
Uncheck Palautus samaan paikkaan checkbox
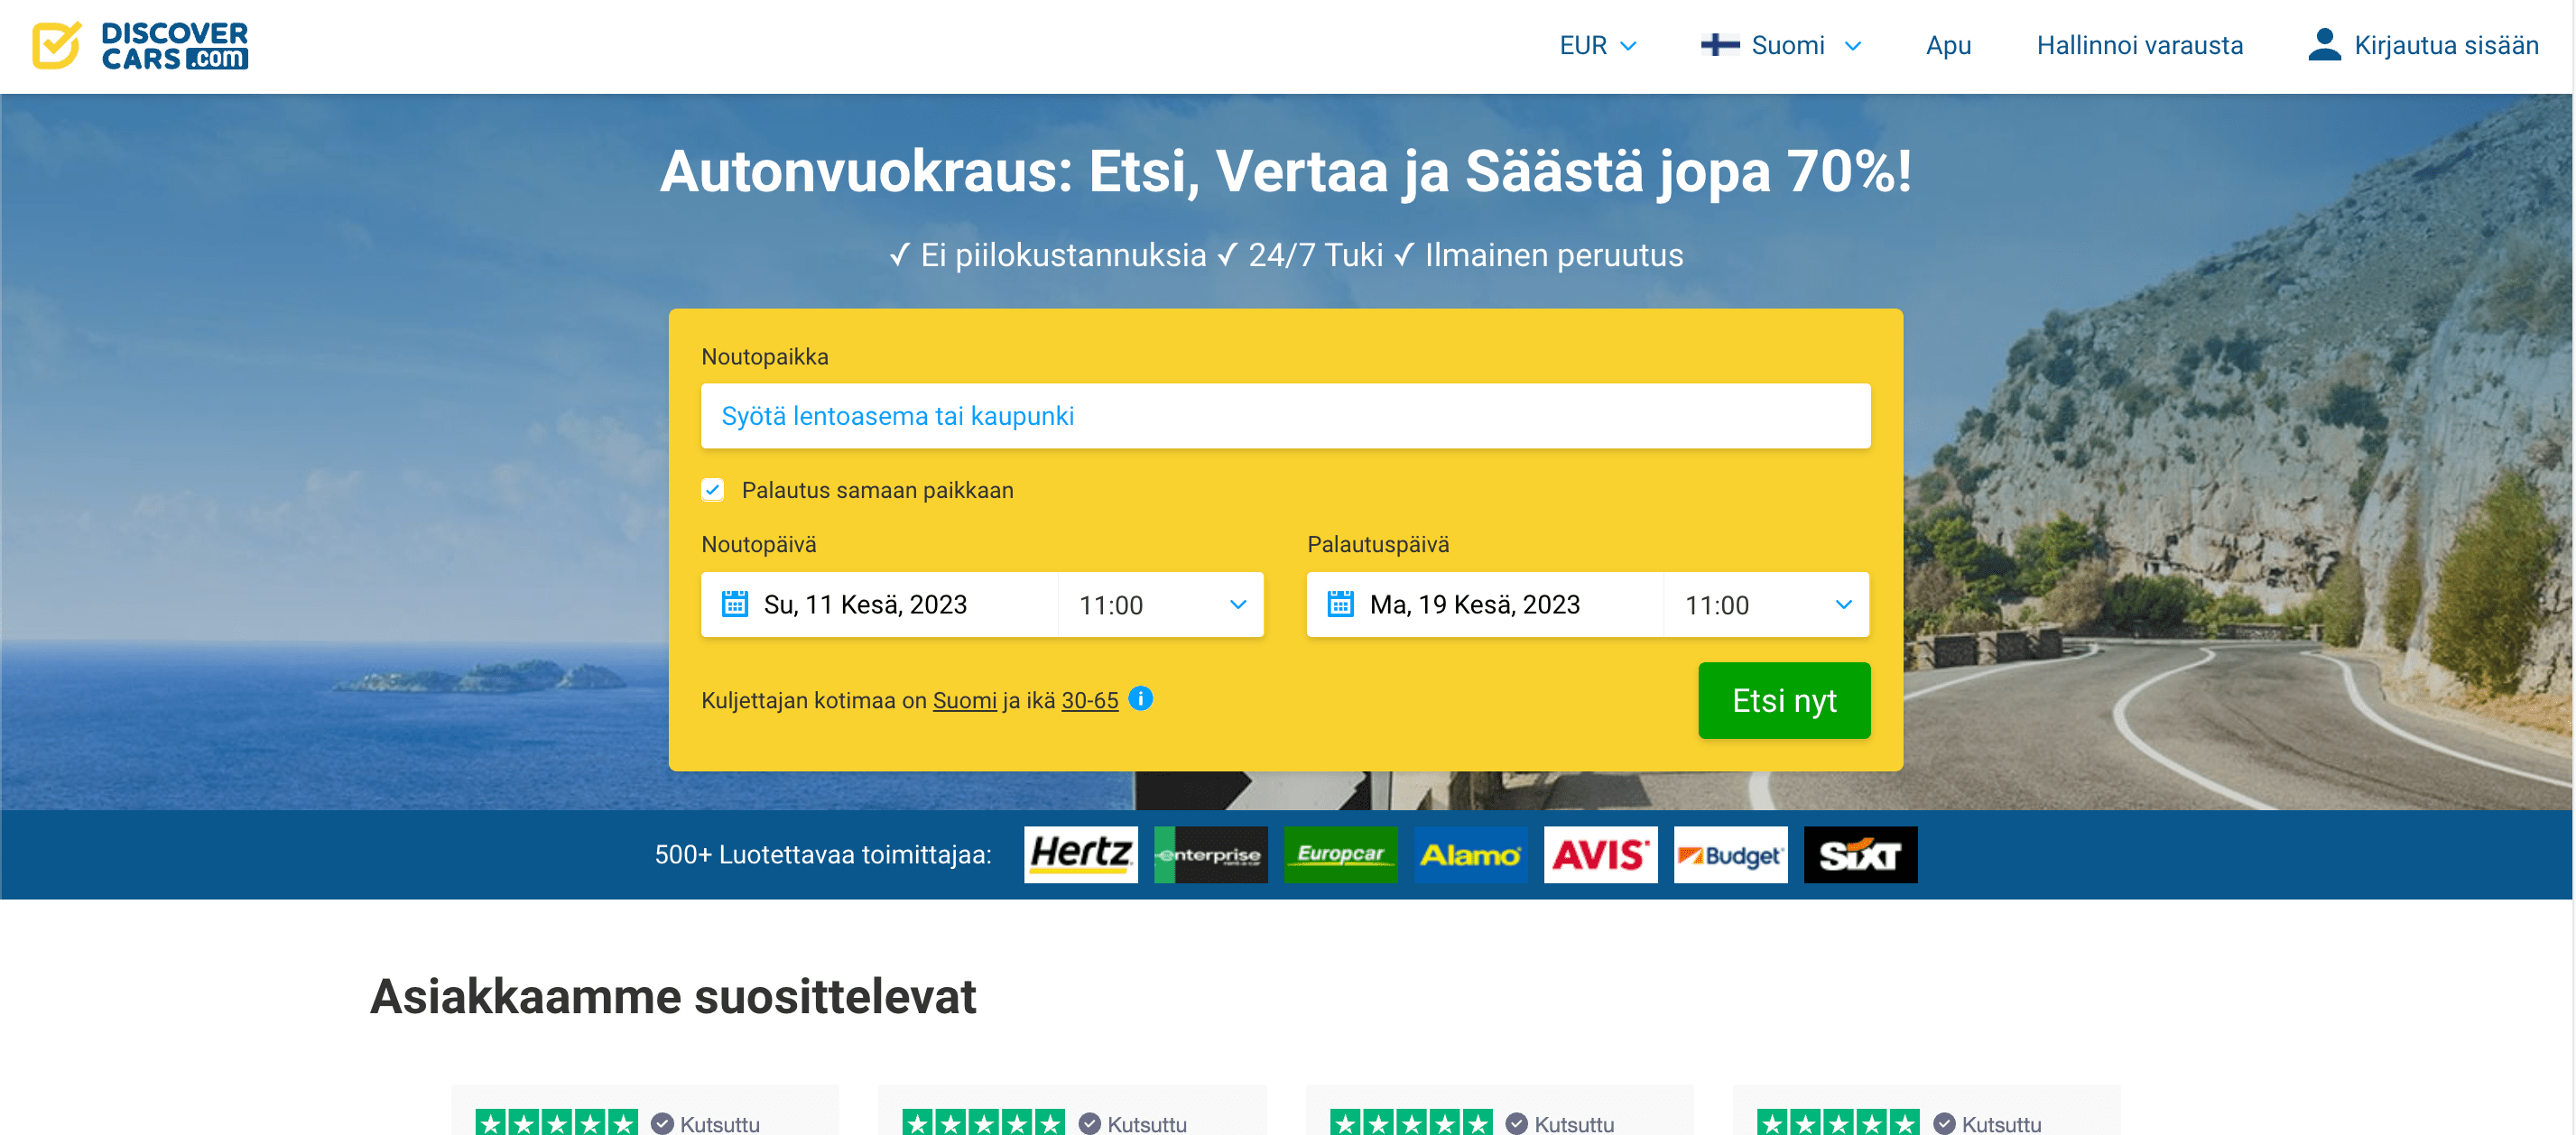pyautogui.click(x=712, y=490)
